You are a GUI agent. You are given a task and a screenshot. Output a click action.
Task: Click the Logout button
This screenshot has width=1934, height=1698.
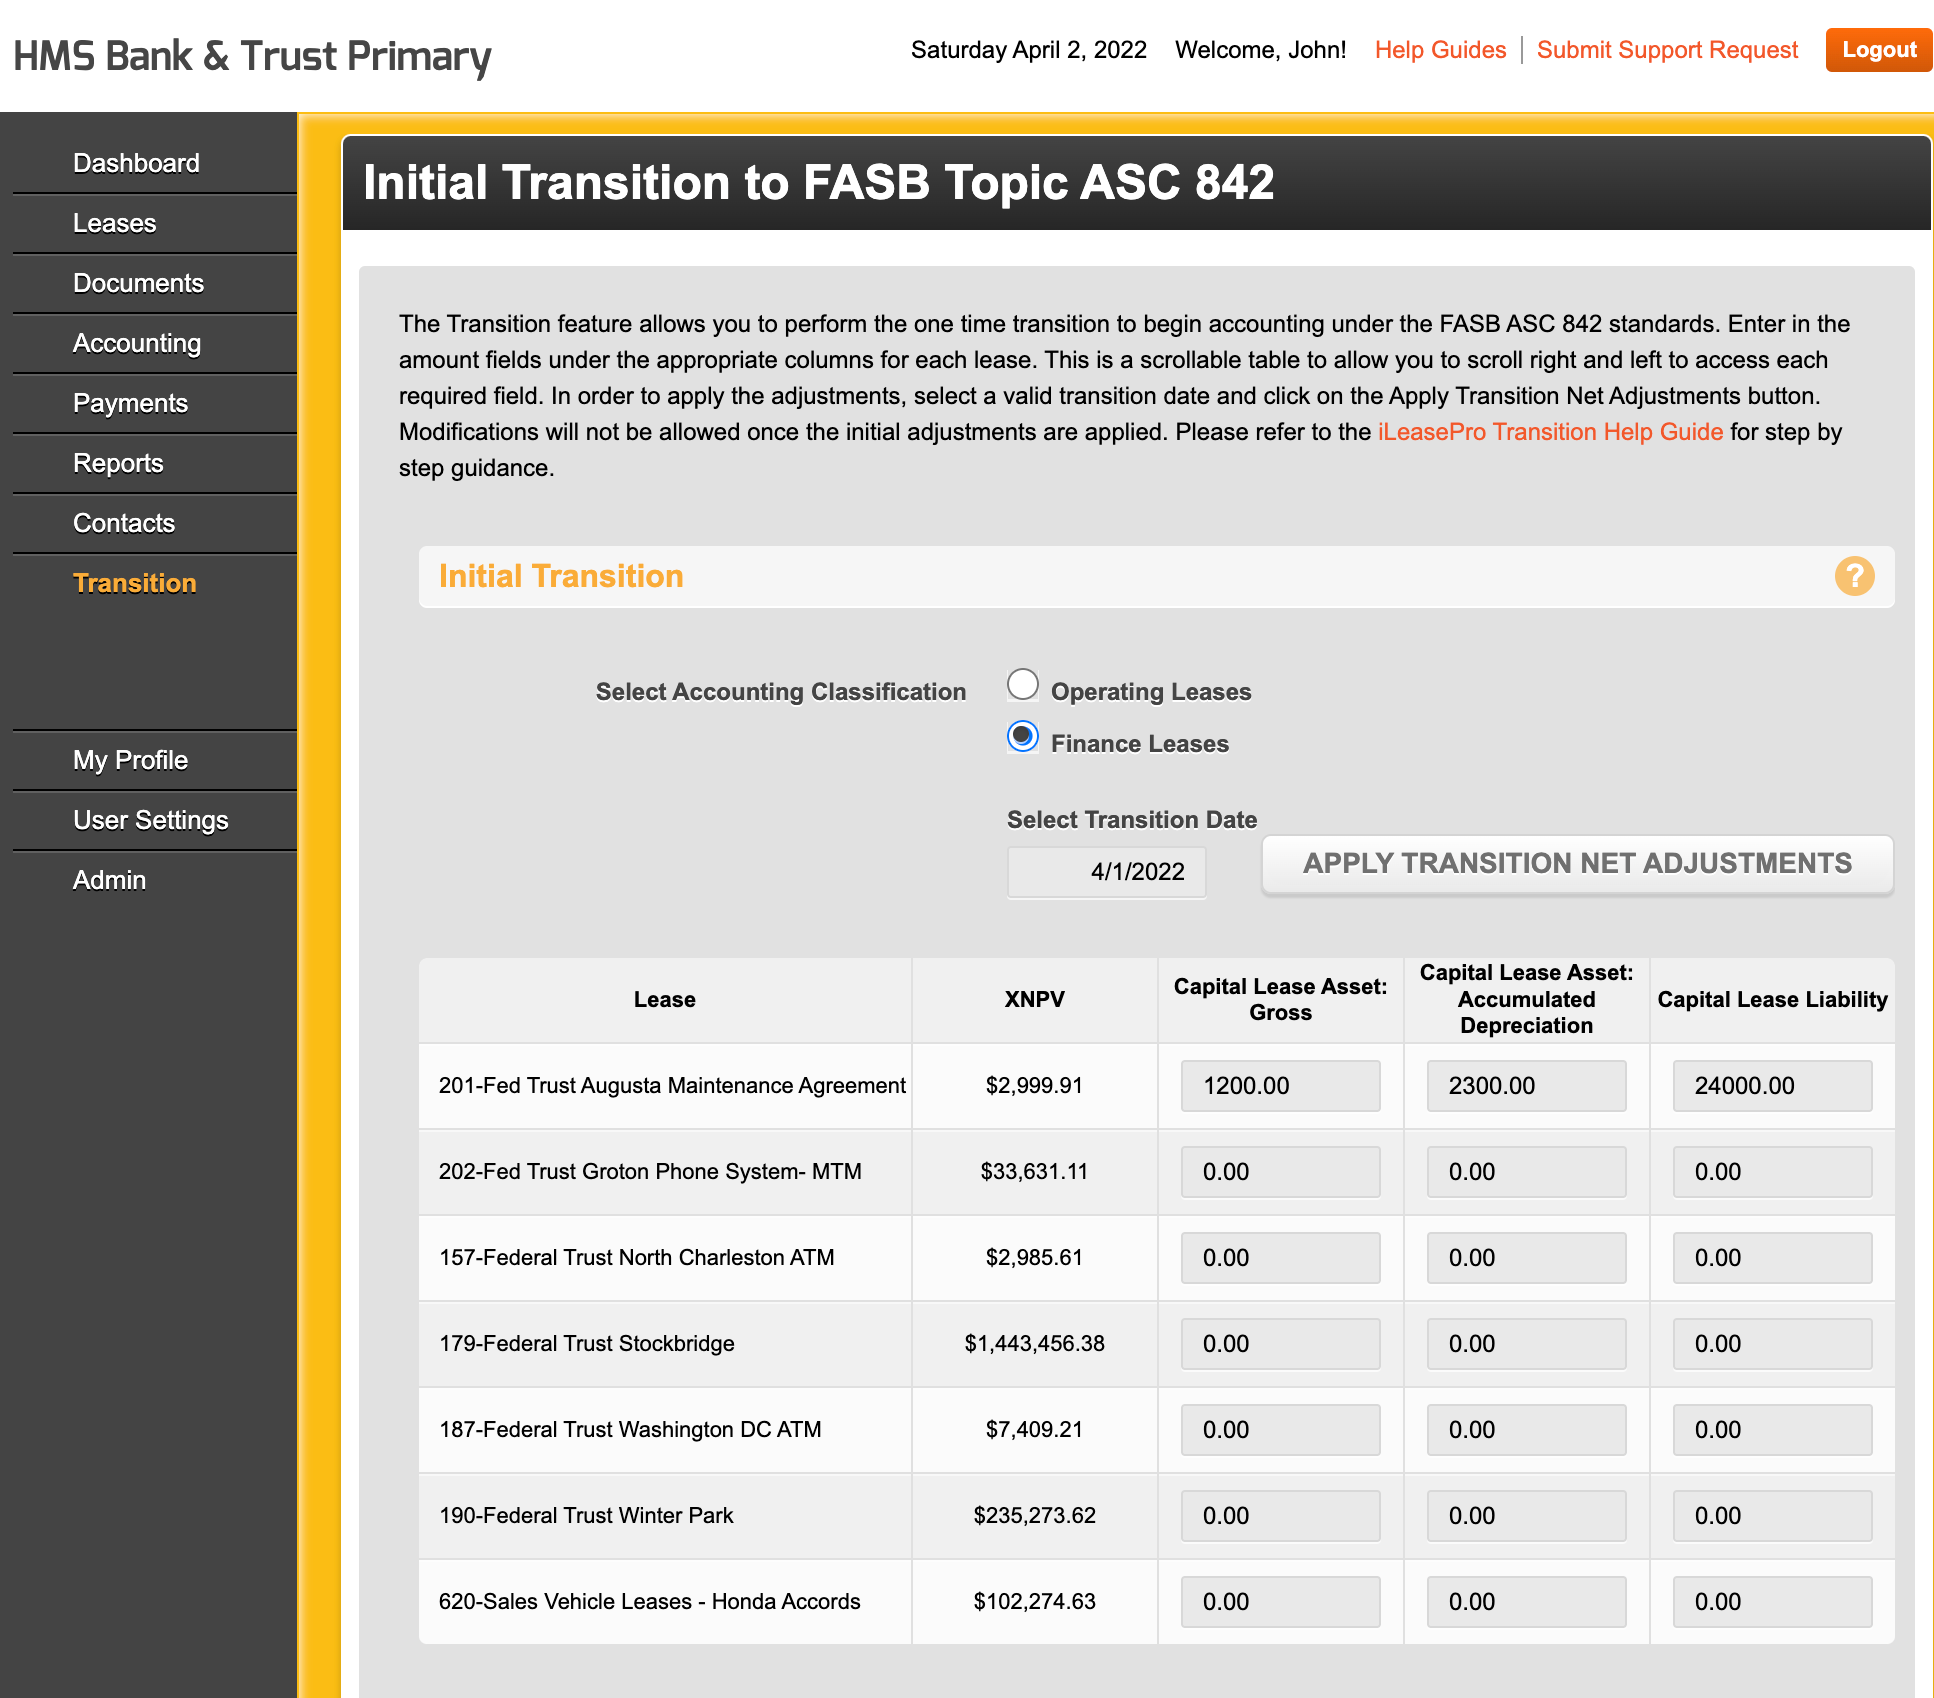click(1877, 50)
